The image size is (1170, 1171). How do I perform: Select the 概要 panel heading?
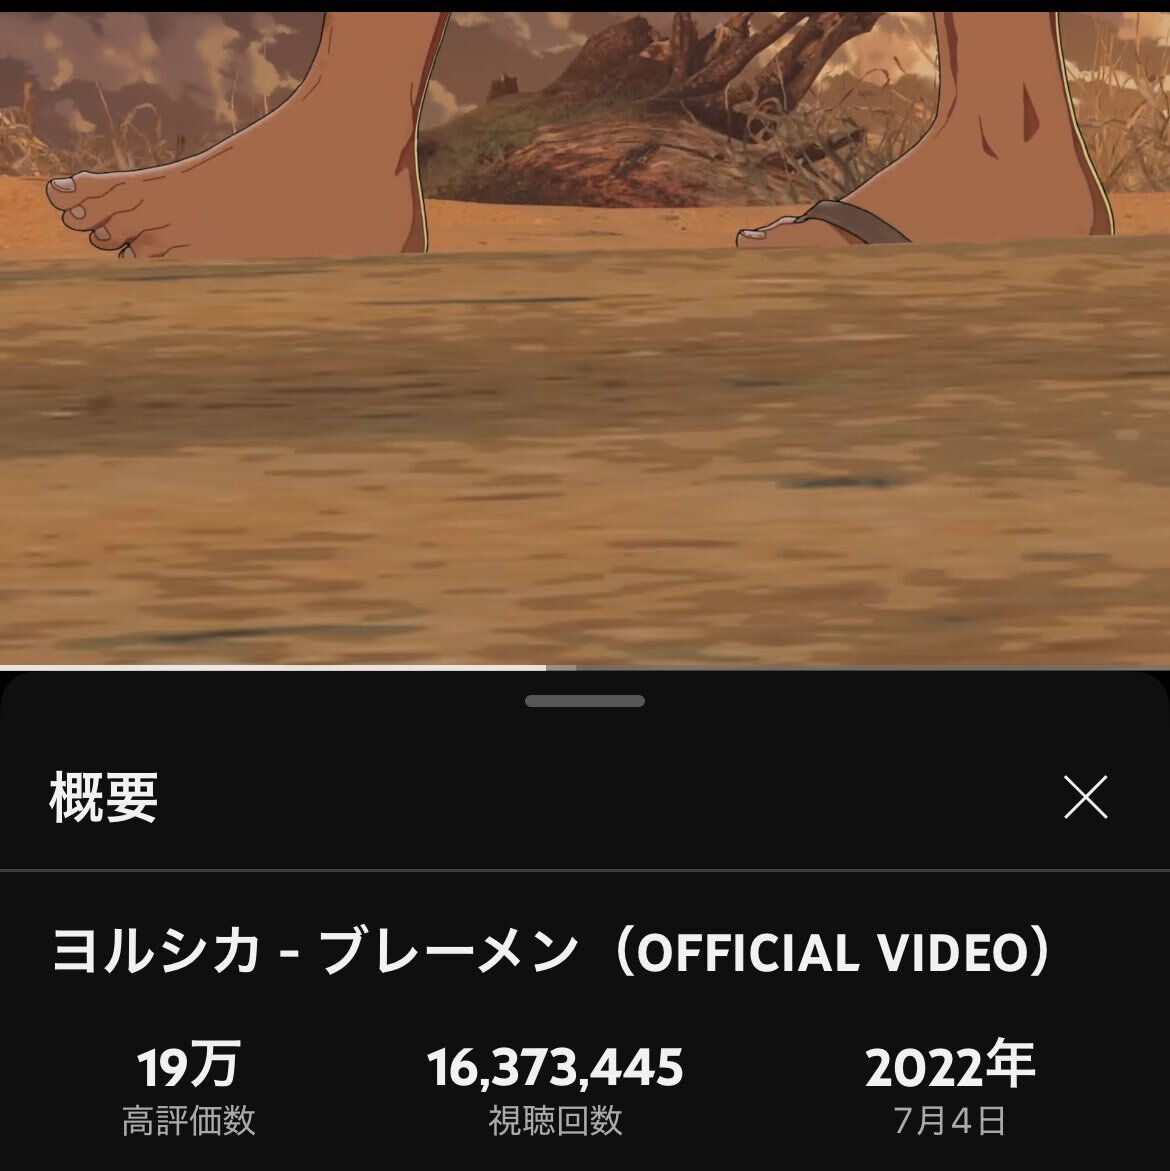[x=104, y=798]
